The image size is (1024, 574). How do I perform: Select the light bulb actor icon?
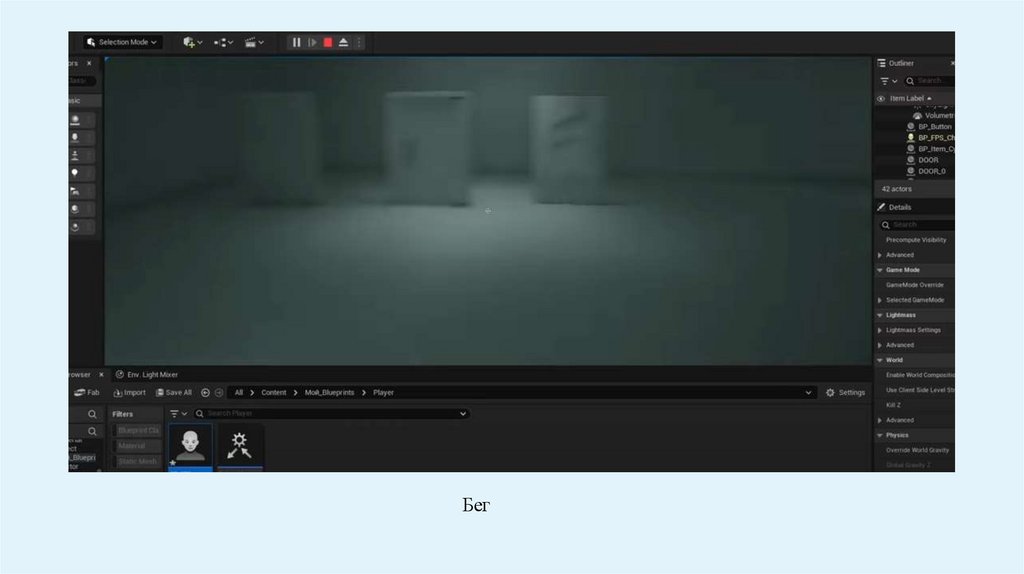[x=75, y=173]
